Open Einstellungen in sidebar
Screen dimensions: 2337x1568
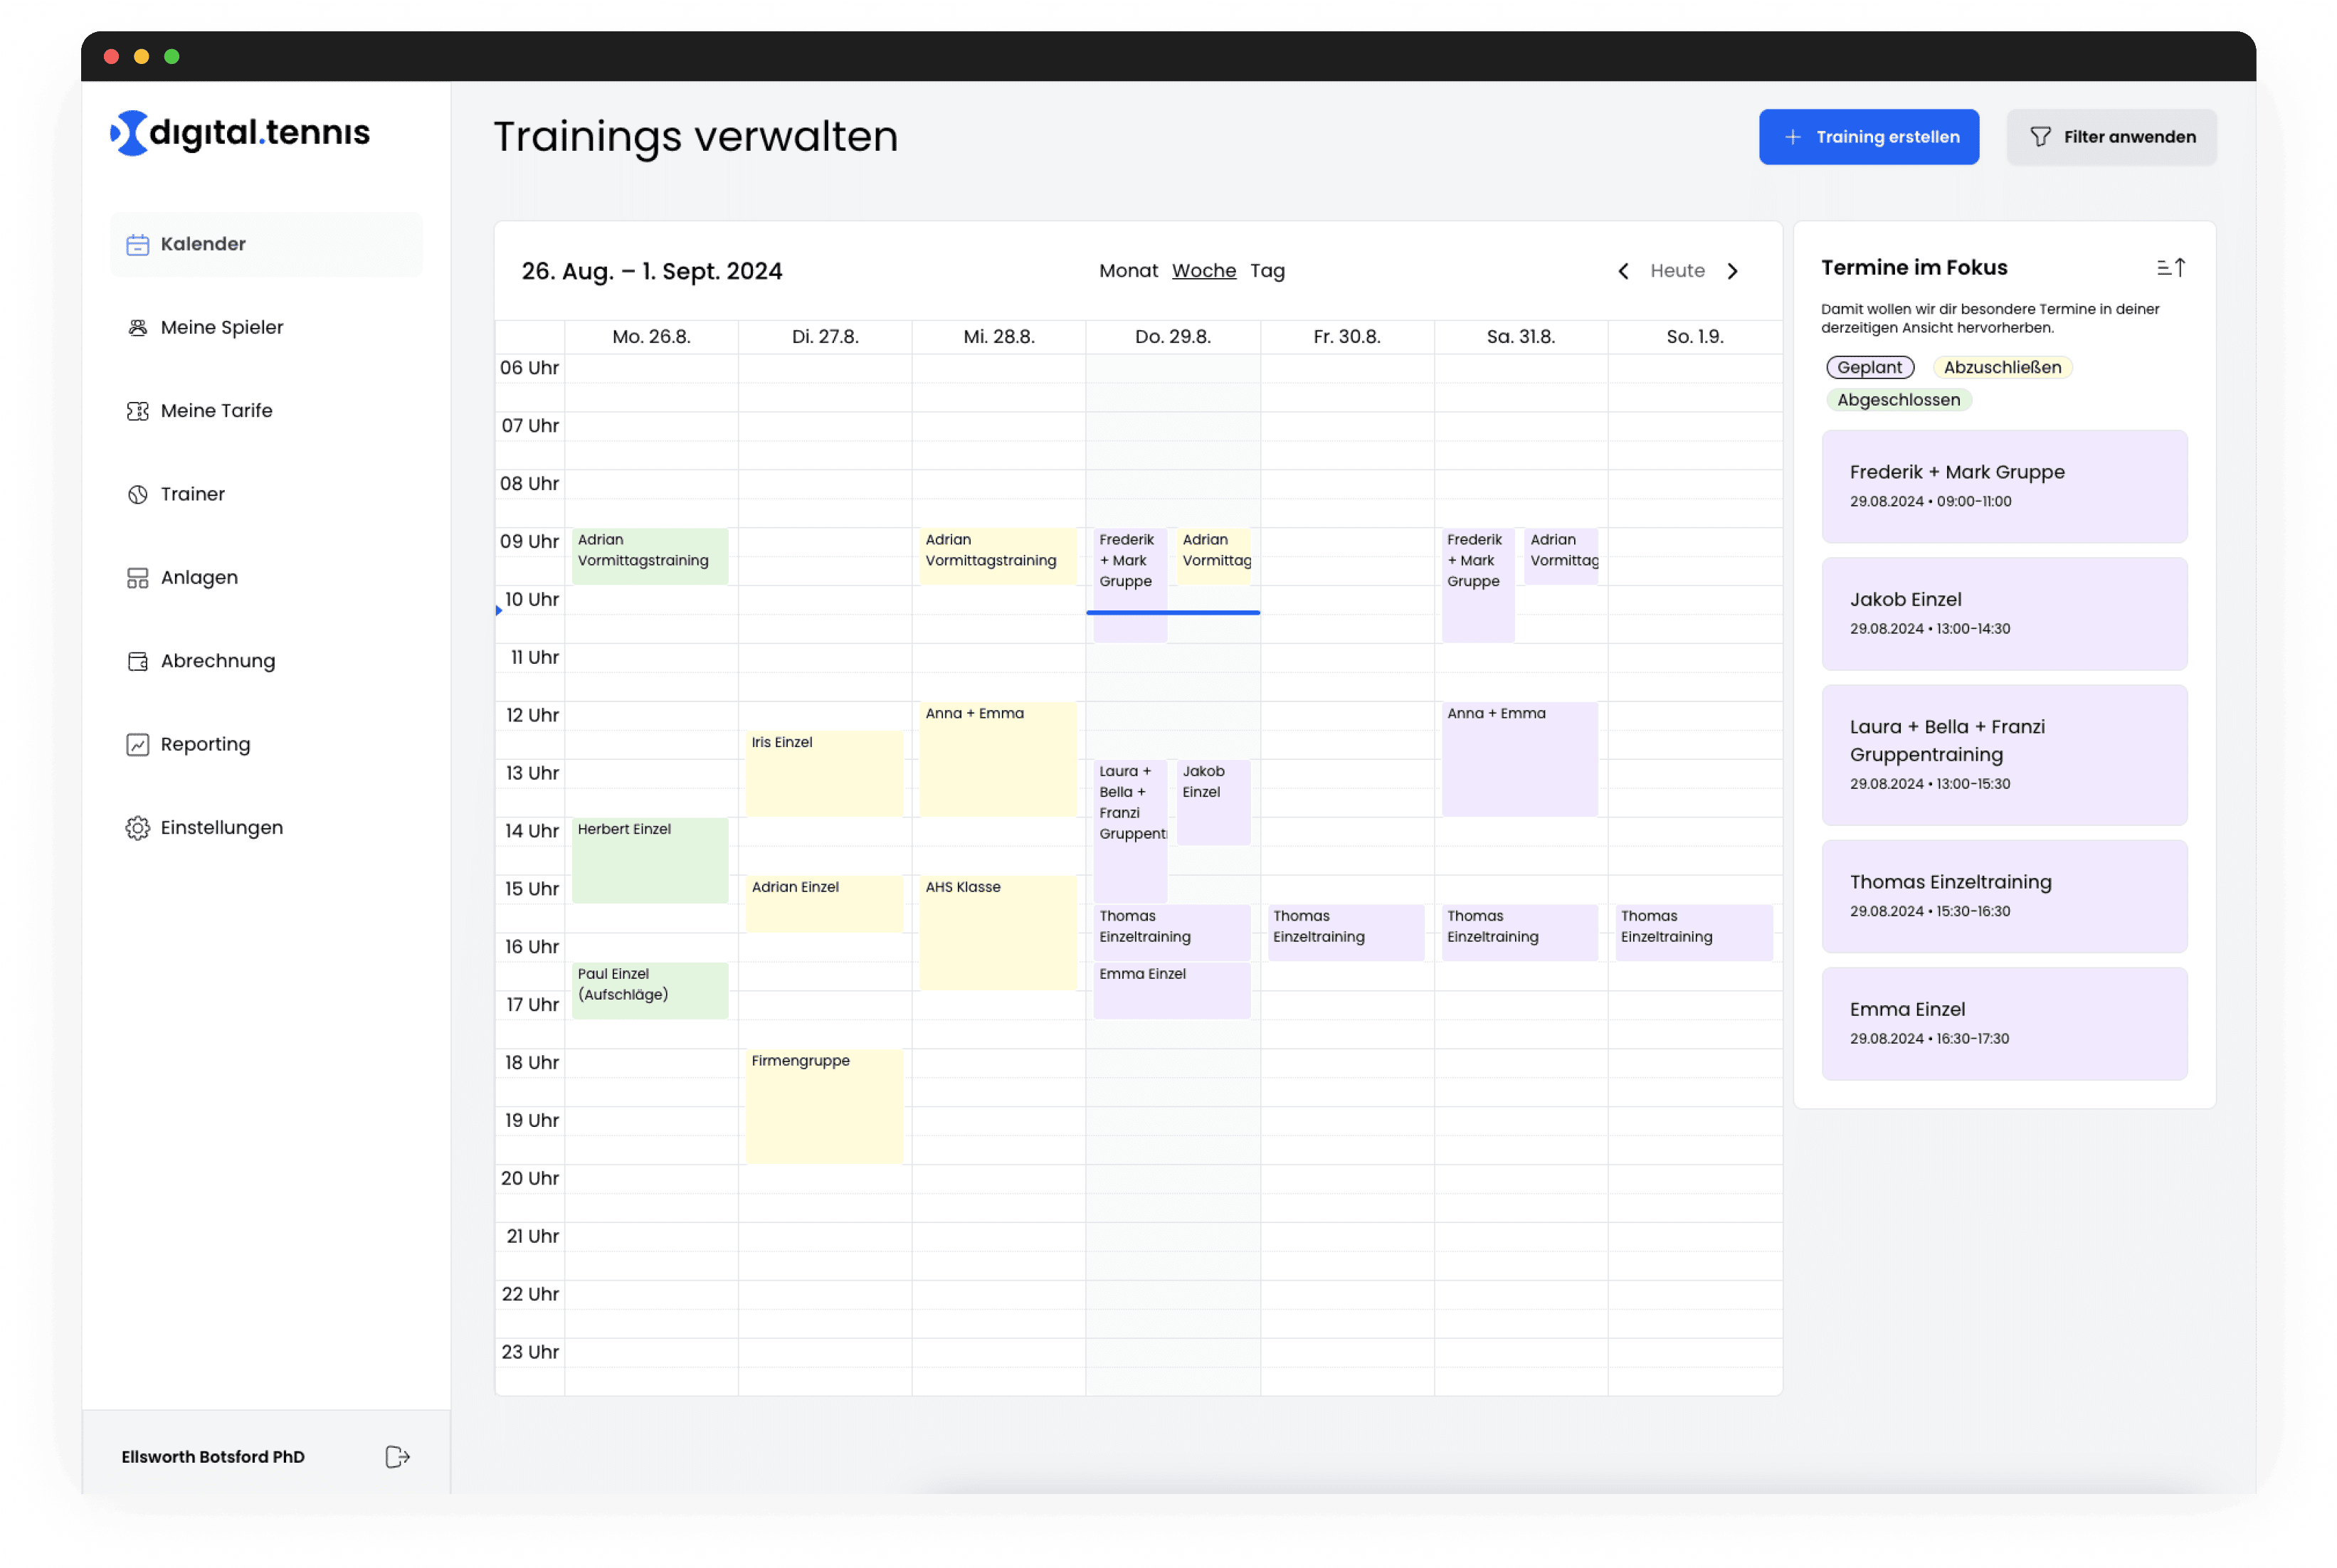coord(266,828)
